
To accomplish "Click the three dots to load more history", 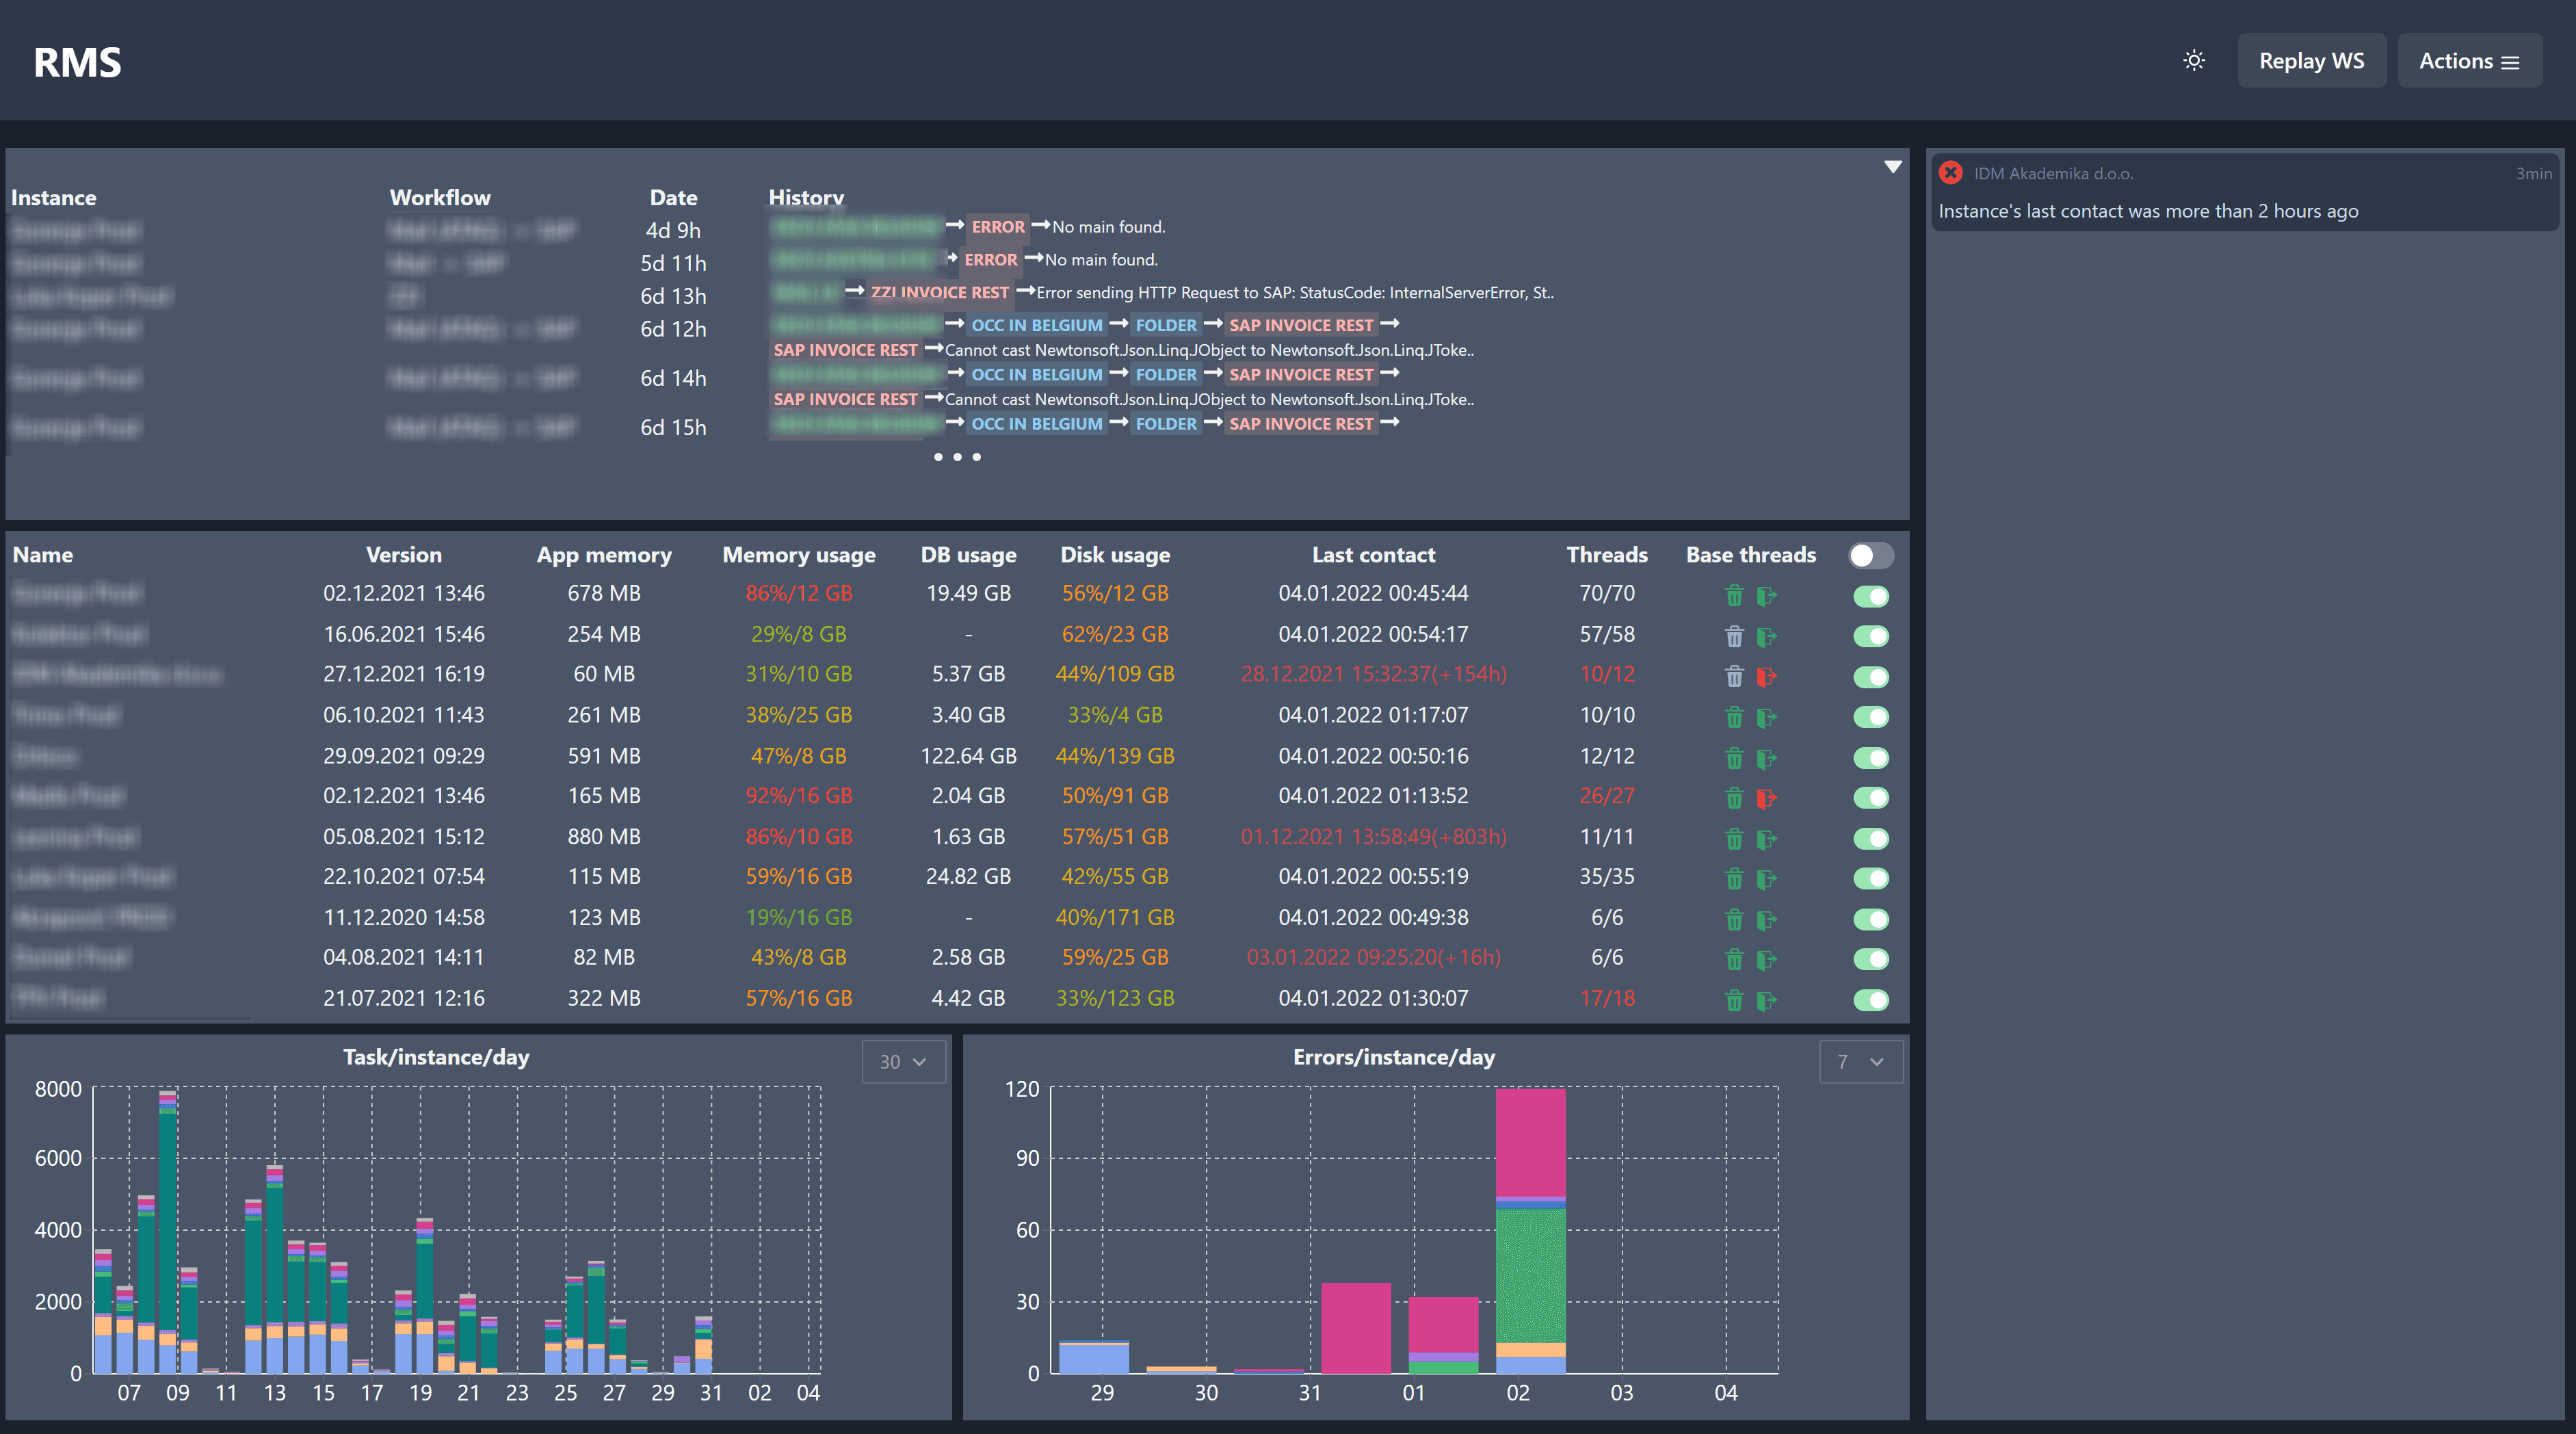I will (957, 457).
